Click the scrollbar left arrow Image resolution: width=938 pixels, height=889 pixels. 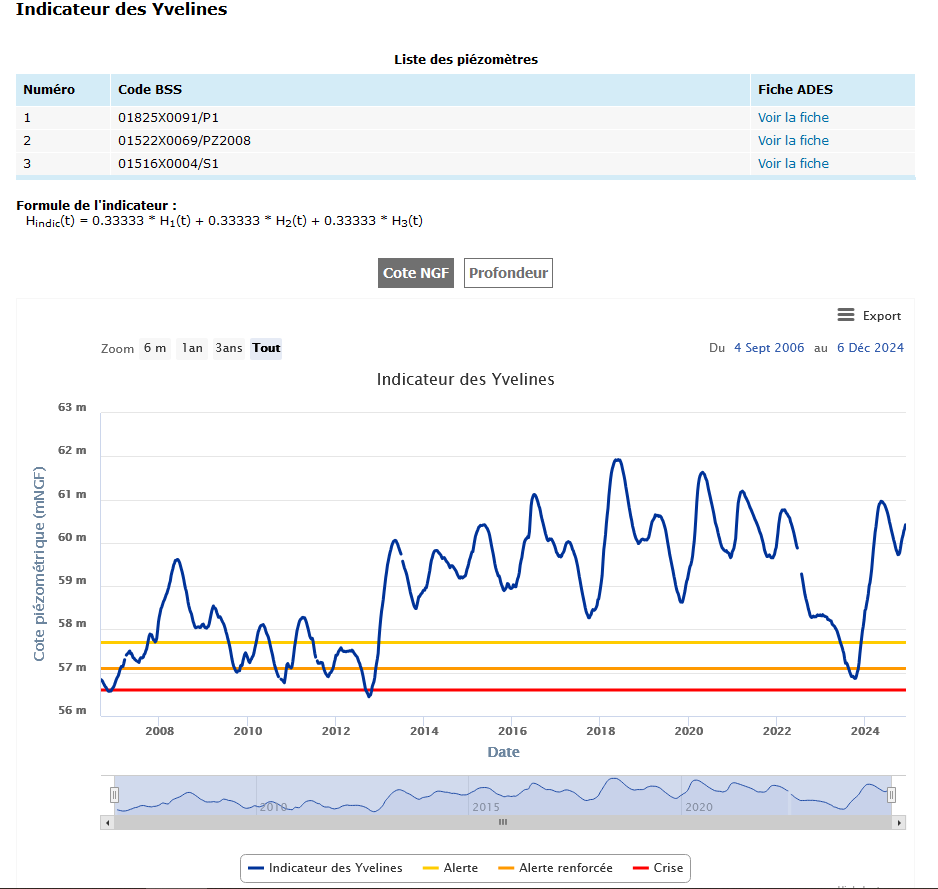click(106, 822)
